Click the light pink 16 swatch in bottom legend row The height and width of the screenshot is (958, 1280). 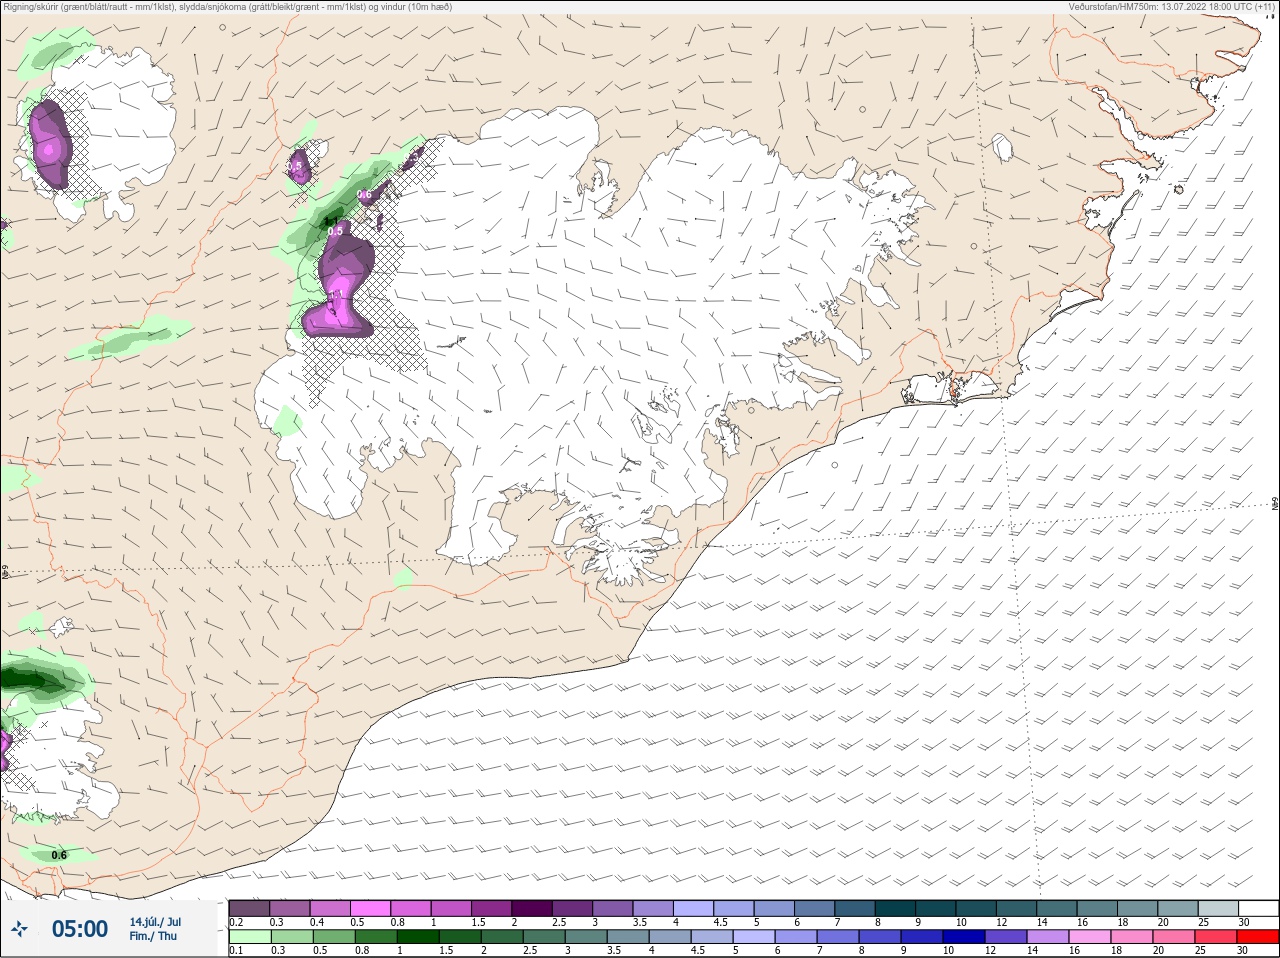tap(1090, 937)
